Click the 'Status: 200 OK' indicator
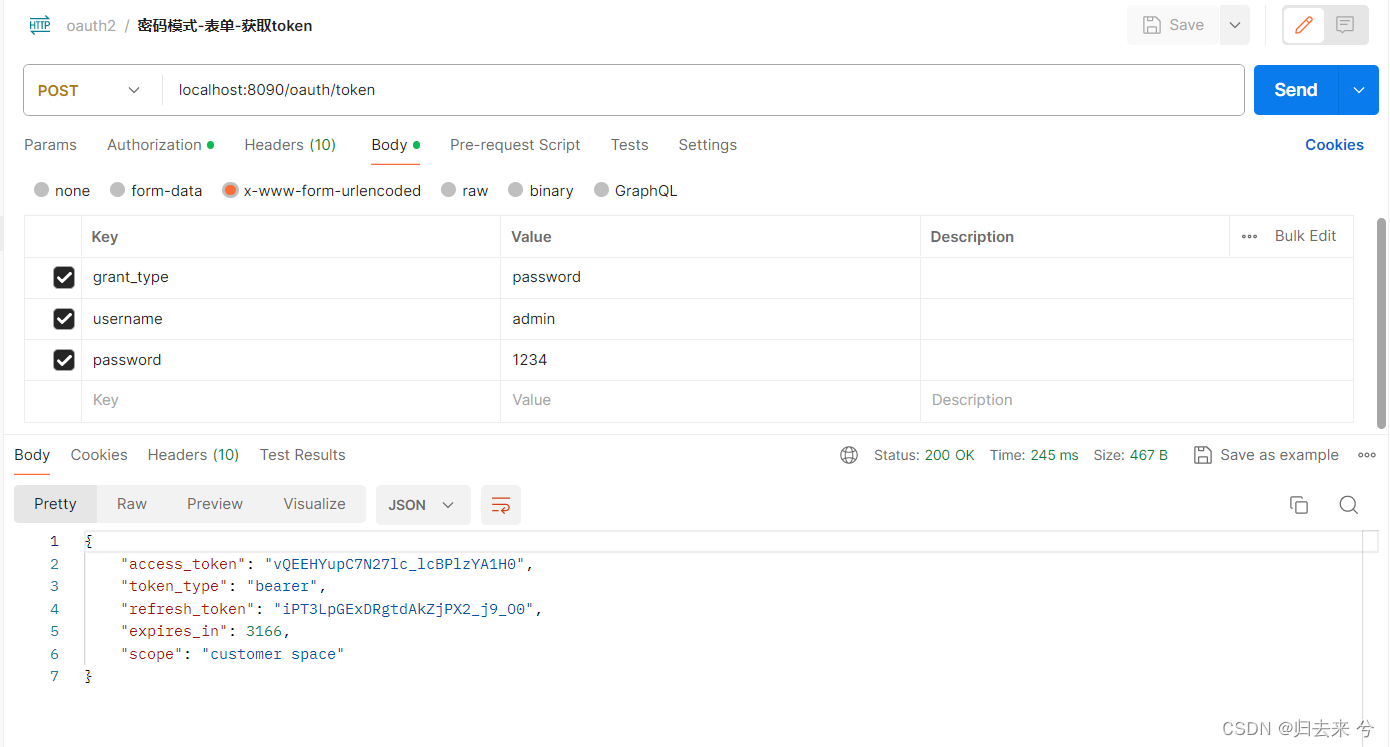1390x747 pixels. 924,455
